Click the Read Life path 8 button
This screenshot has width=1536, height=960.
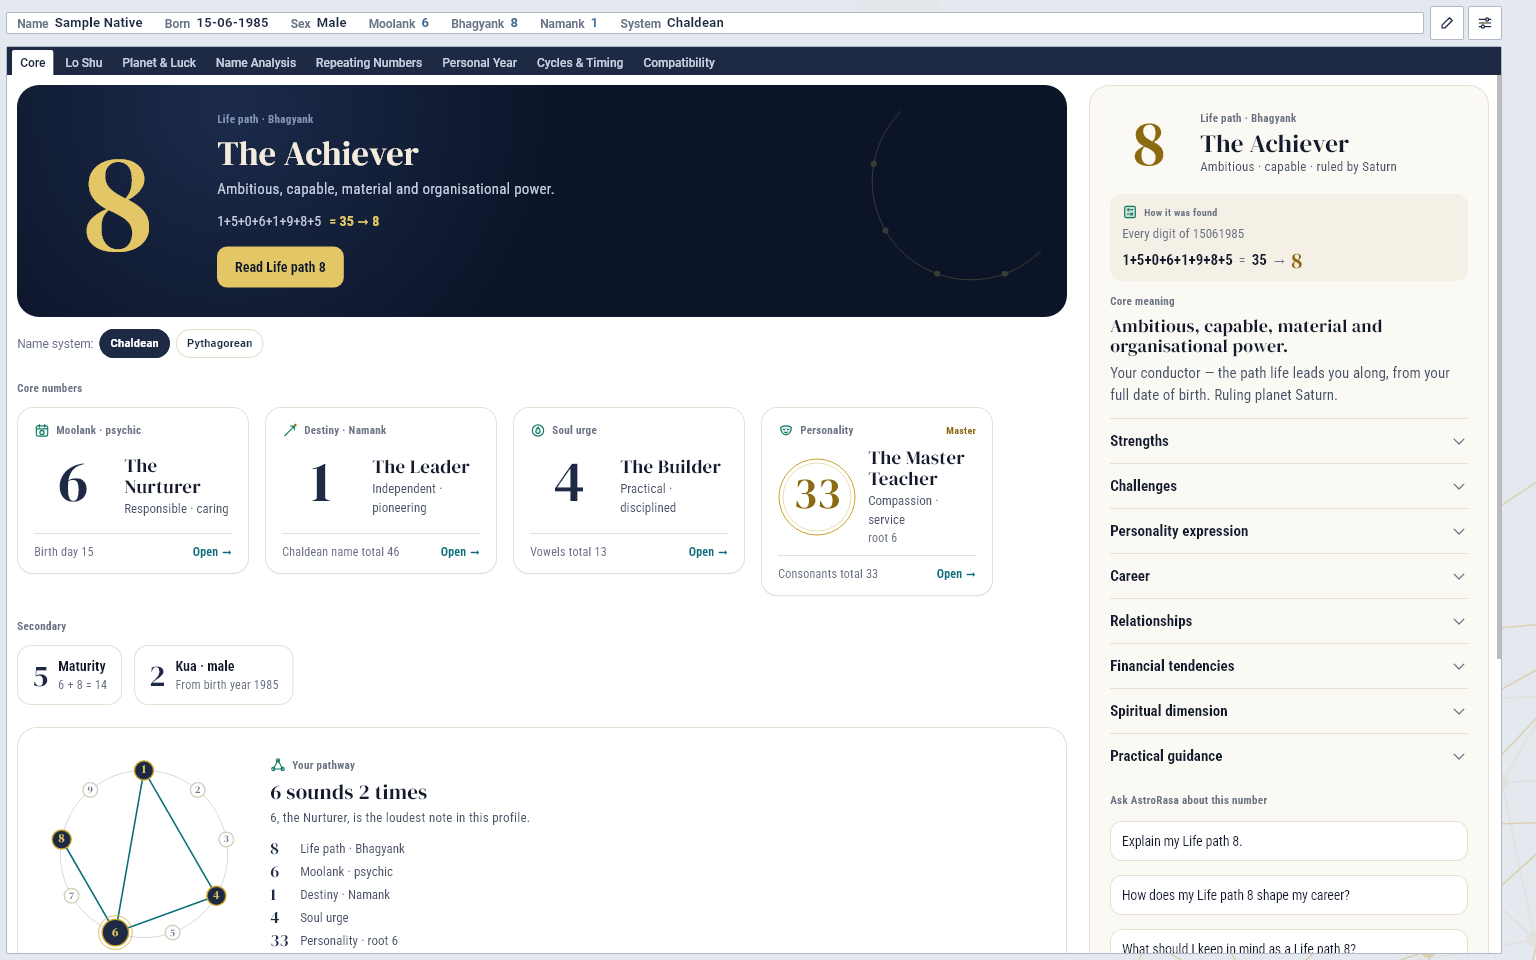pos(280,267)
